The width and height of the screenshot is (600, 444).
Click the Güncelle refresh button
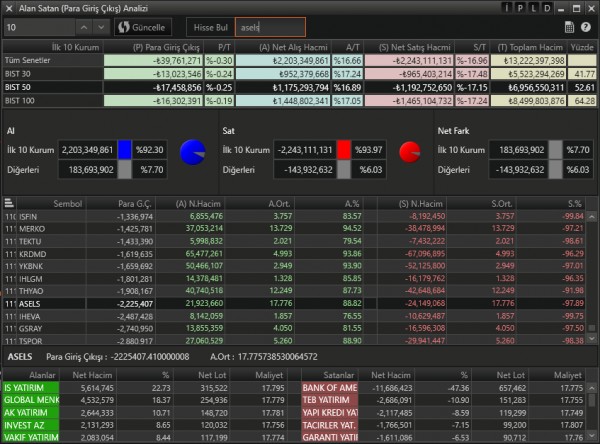[x=143, y=27]
